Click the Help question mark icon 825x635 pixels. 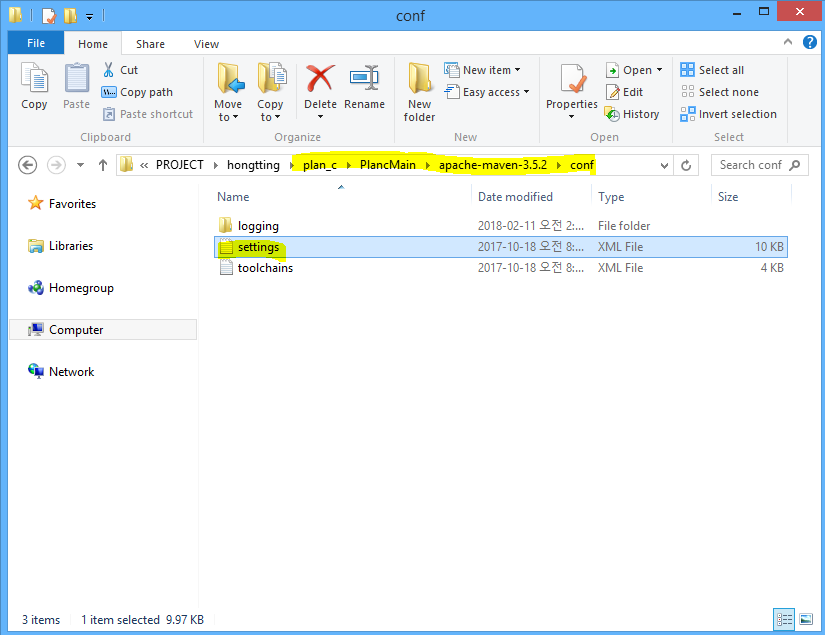point(808,43)
